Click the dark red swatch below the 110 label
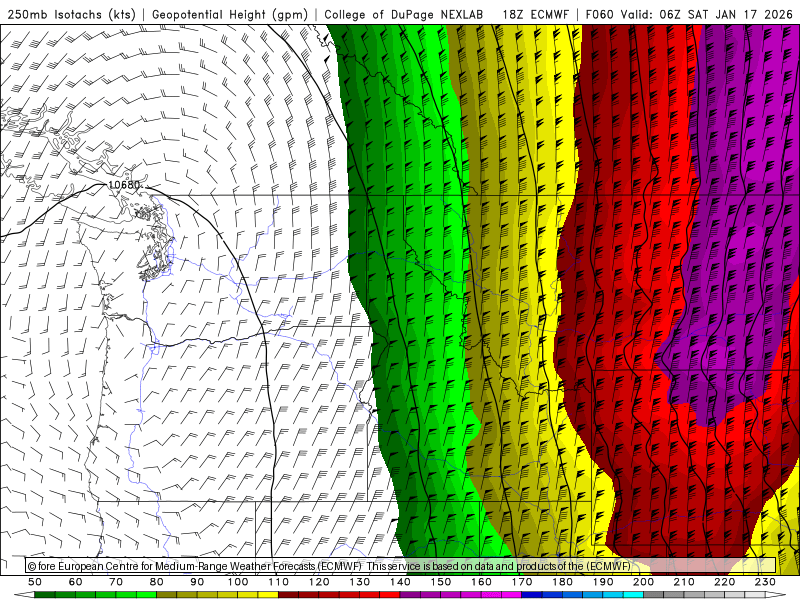800x600 pixels. point(288,595)
